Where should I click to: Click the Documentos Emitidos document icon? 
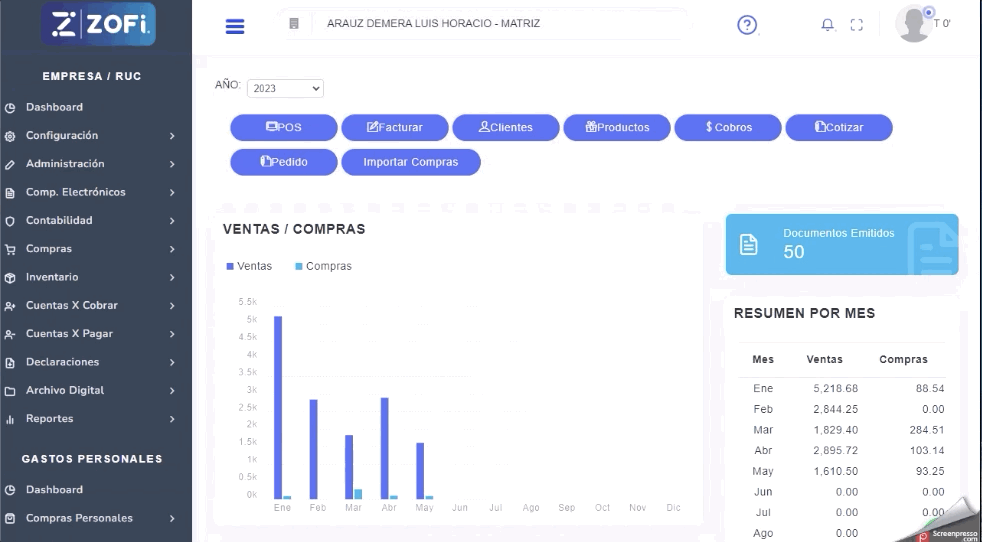(748, 244)
